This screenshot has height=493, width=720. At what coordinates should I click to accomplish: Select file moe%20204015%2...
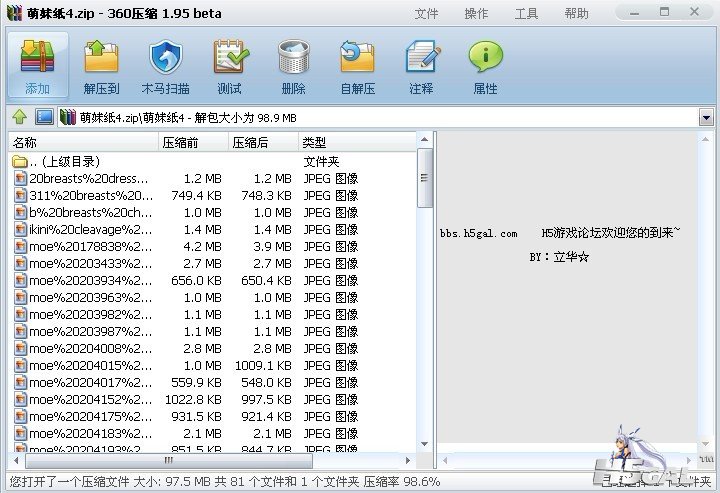pos(90,365)
